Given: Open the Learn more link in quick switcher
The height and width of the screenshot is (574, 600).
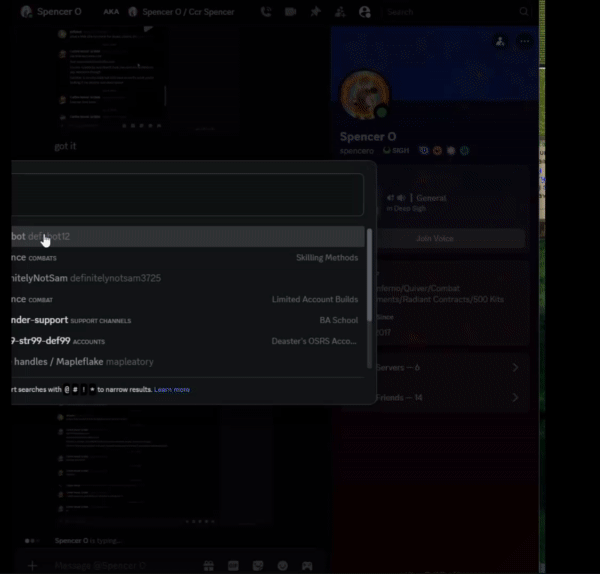Looking at the screenshot, I should point(172,389).
